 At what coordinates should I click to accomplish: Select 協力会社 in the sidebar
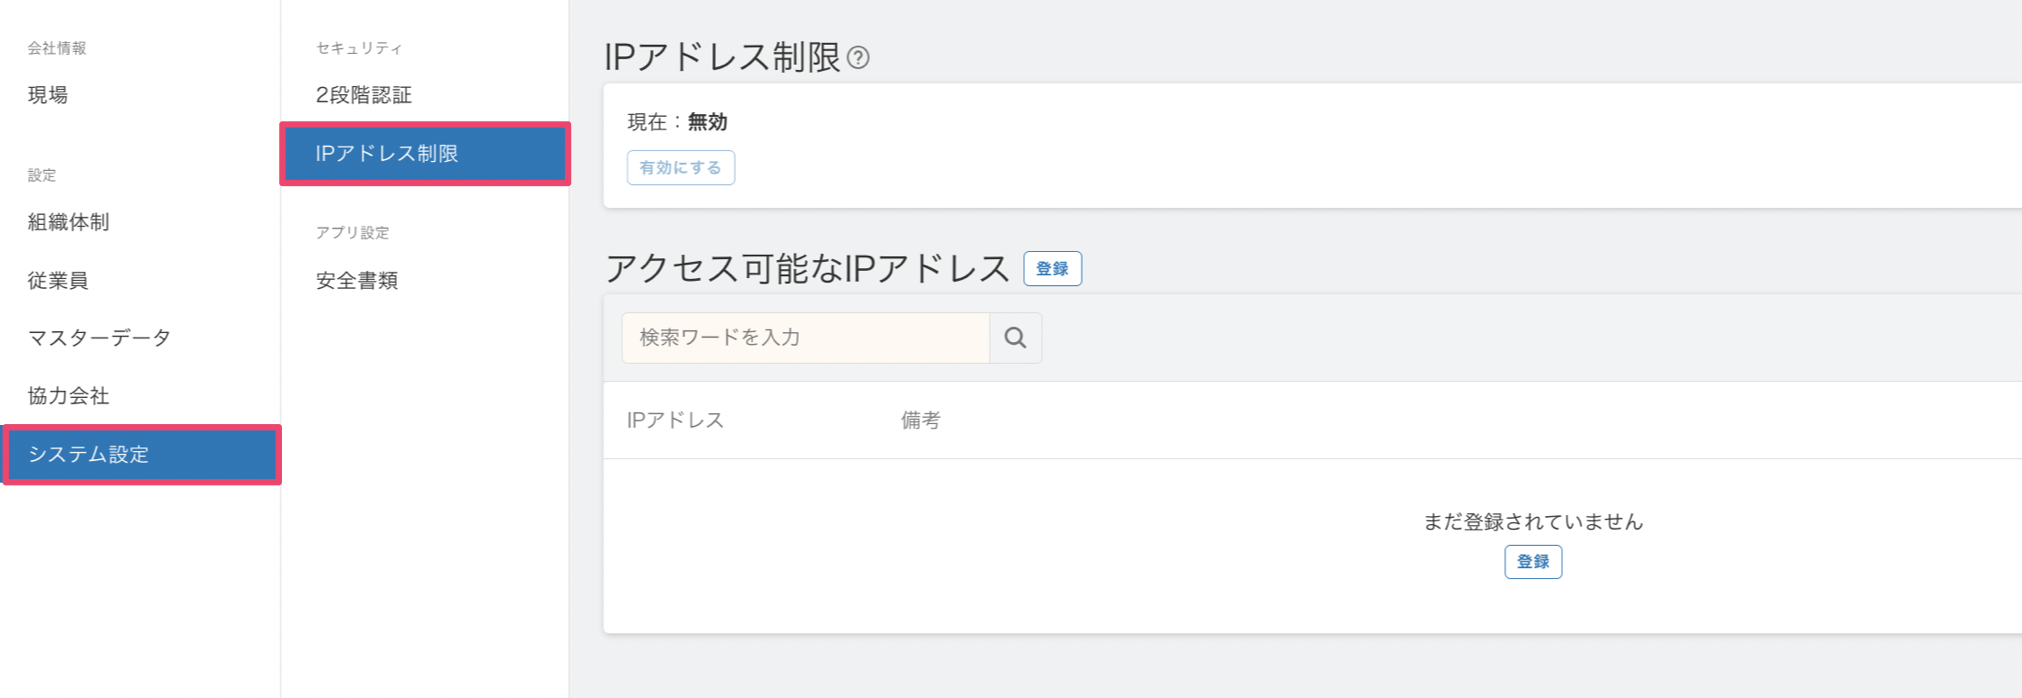[66, 395]
